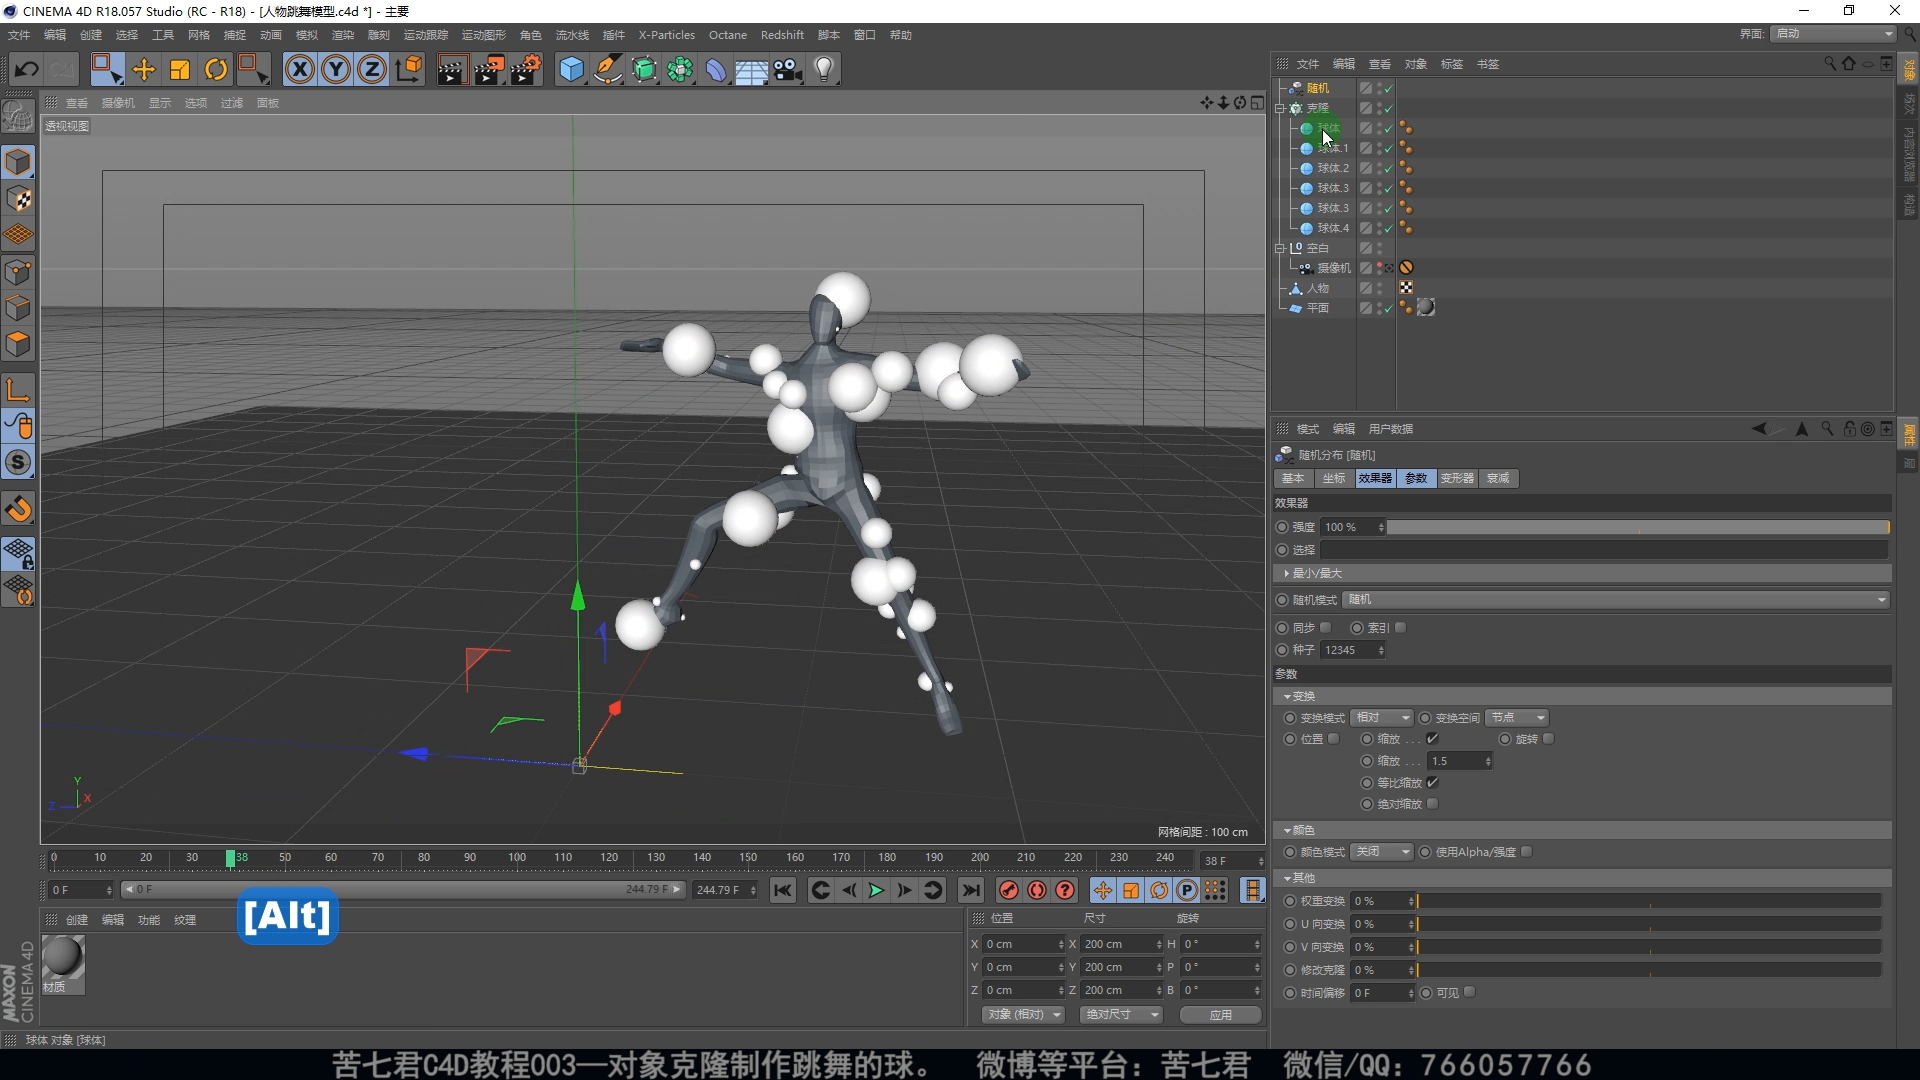Toggle Autokeying button
The height and width of the screenshot is (1080, 1920).
pos(1037,890)
